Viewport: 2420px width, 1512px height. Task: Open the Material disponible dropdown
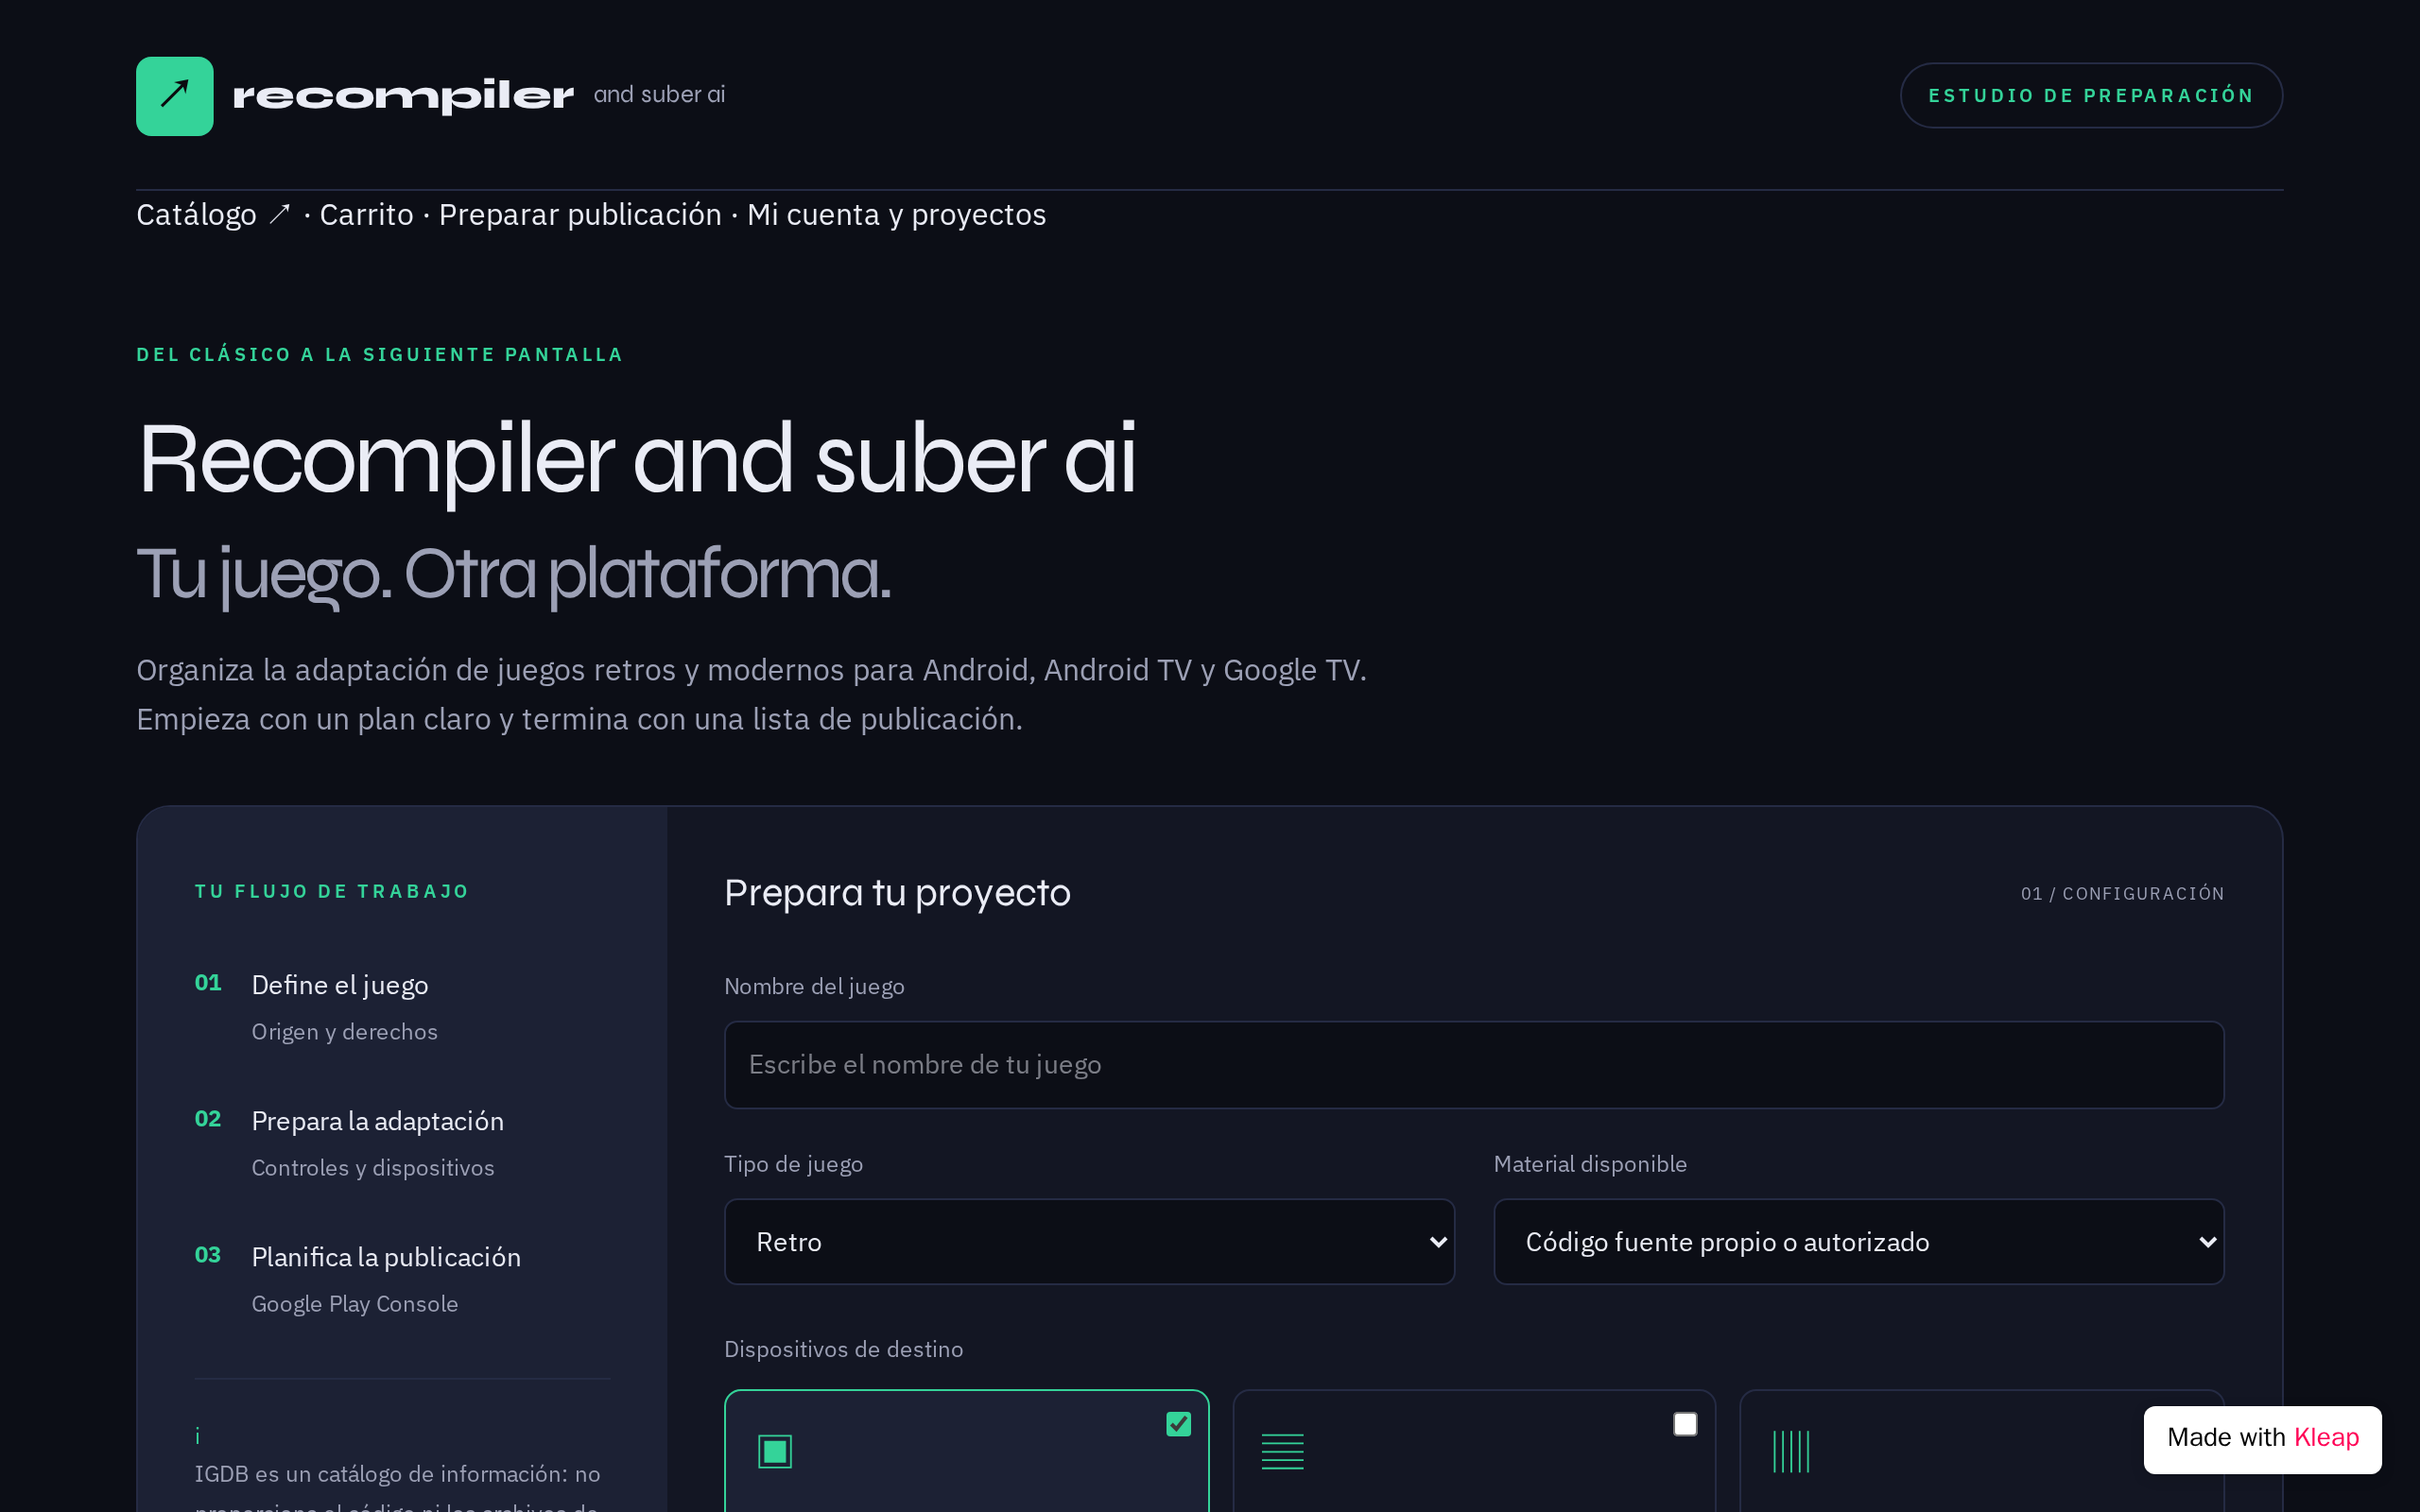(x=1858, y=1241)
